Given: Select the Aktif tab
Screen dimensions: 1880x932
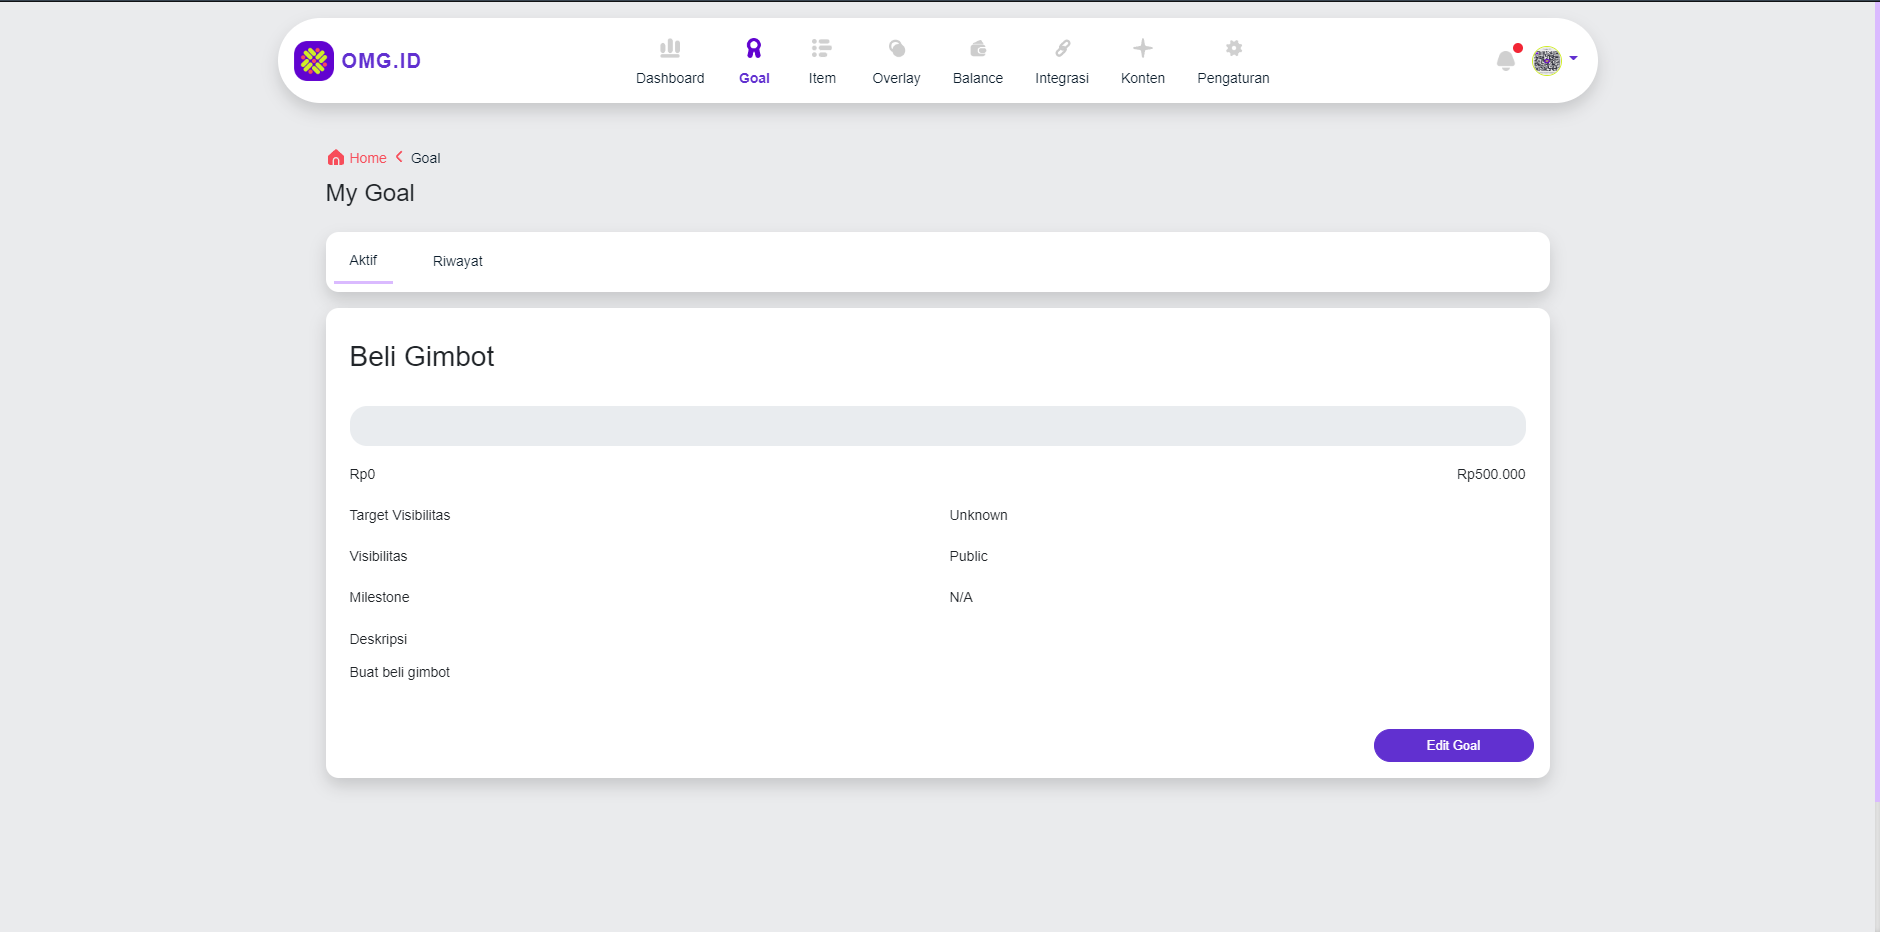Looking at the screenshot, I should [363, 260].
